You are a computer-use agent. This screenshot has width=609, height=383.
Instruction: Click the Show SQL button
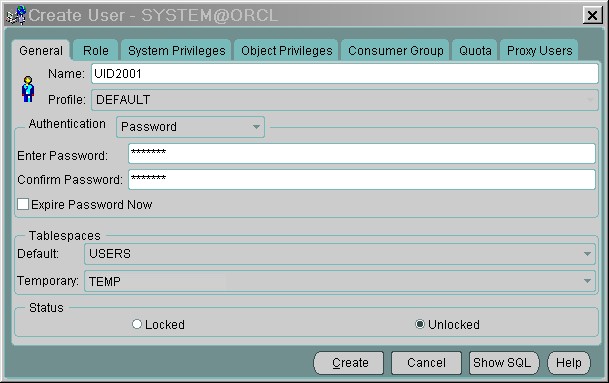pos(504,363)
